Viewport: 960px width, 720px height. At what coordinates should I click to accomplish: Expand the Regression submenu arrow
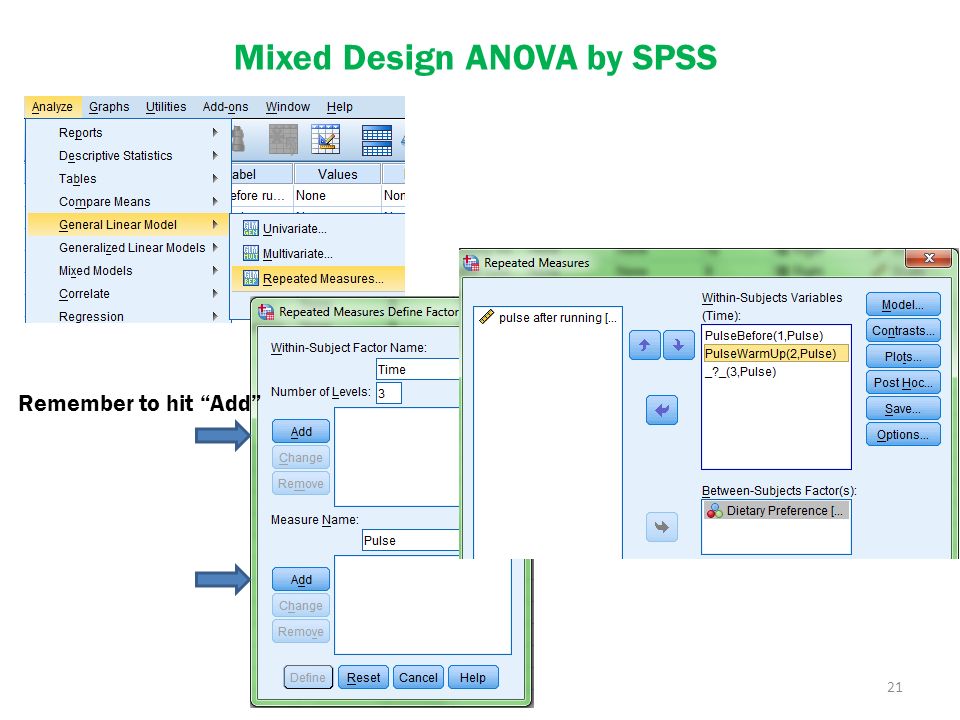pos(215,317)
